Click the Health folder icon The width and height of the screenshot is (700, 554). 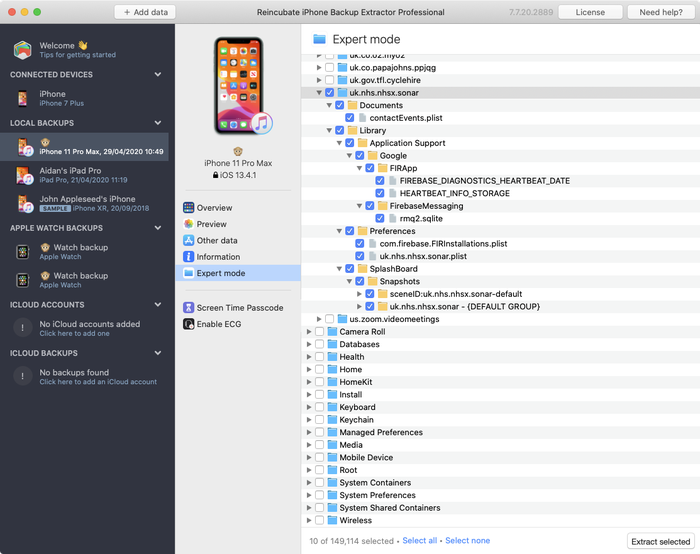coord(332,357)
